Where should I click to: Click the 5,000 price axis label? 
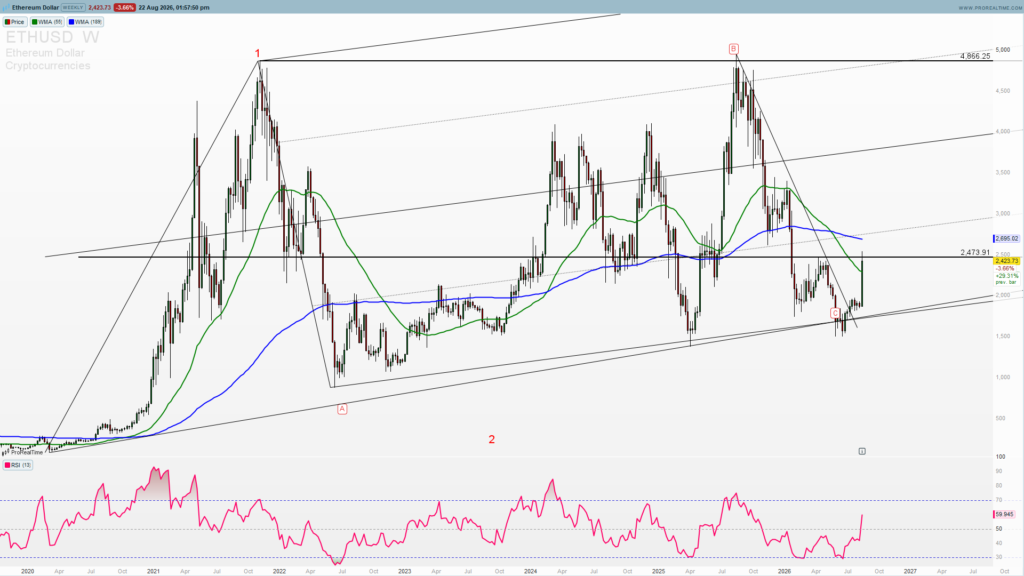(1002, 50)
